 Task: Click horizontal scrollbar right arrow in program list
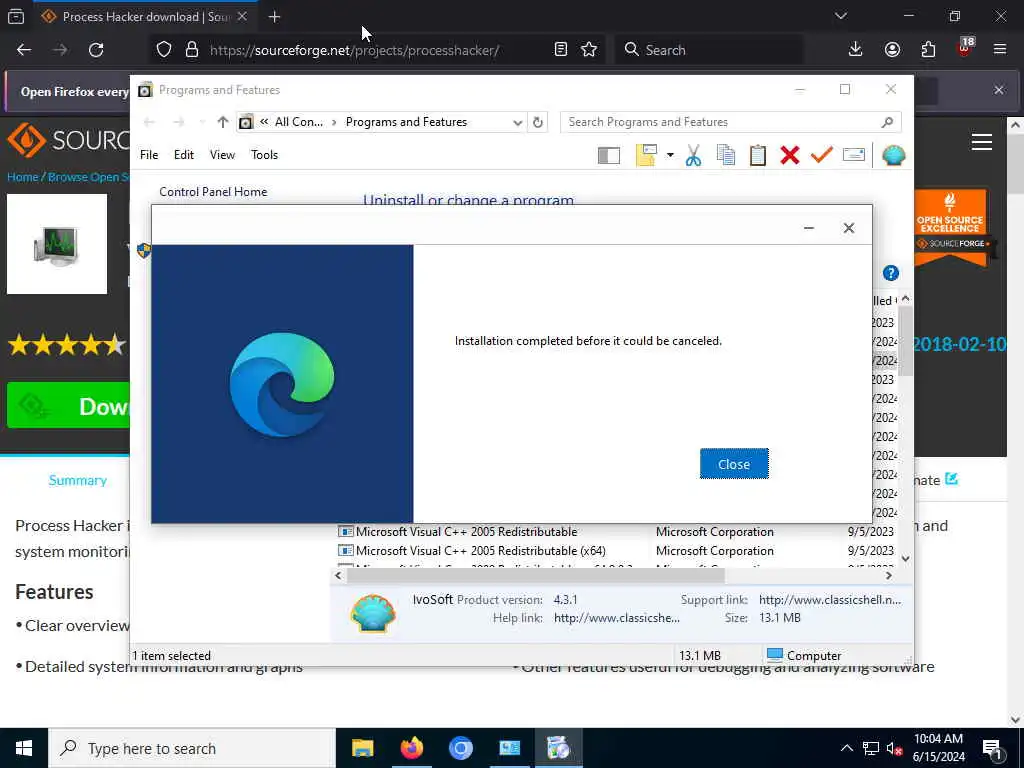(x=889, y=575)
